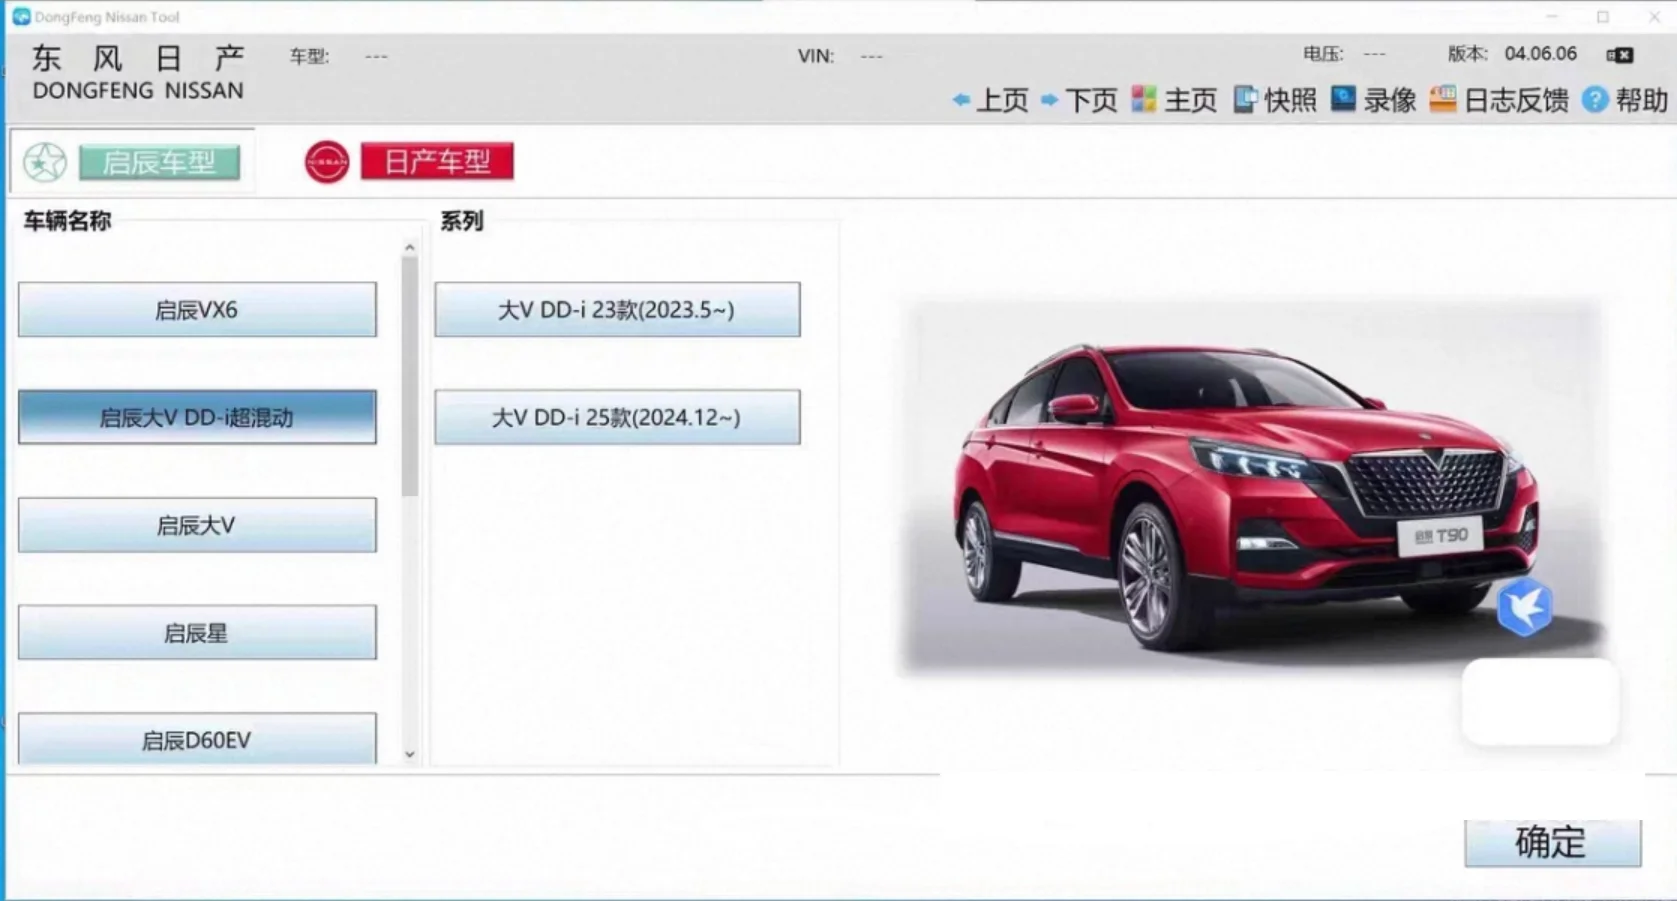Close the DongFeng Nissan Tool window

(x=1654, y=17)
